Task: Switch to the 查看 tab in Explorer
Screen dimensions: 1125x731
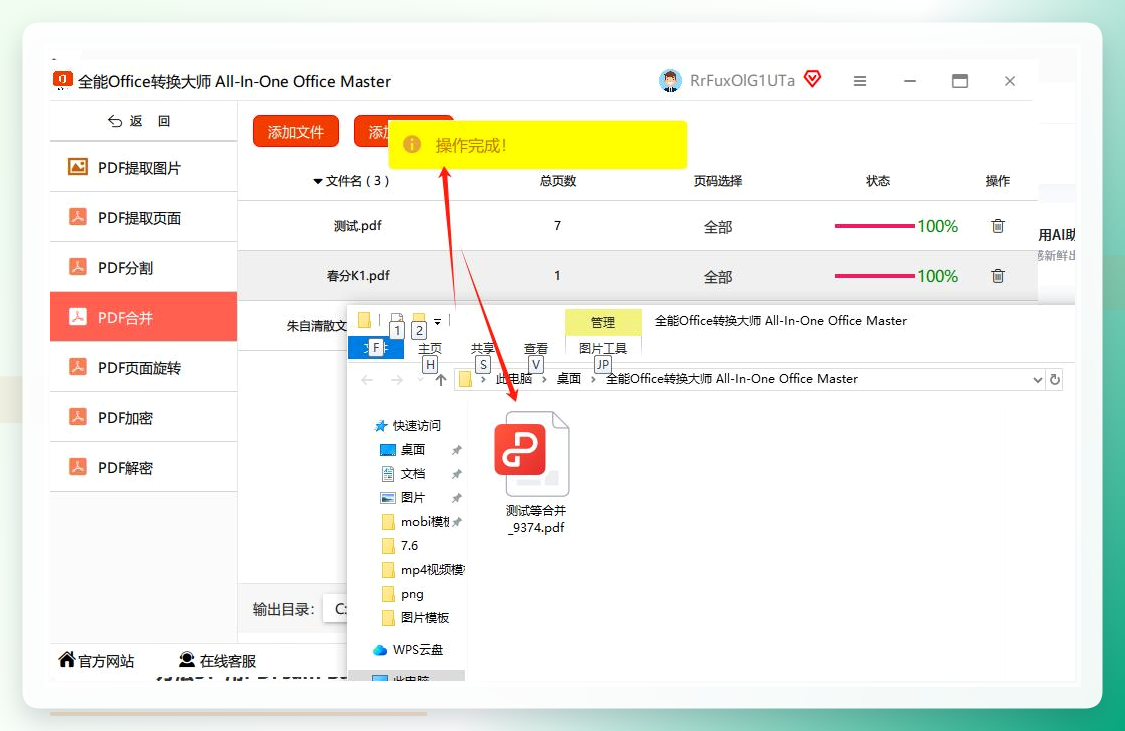Action: pos(536,348)
